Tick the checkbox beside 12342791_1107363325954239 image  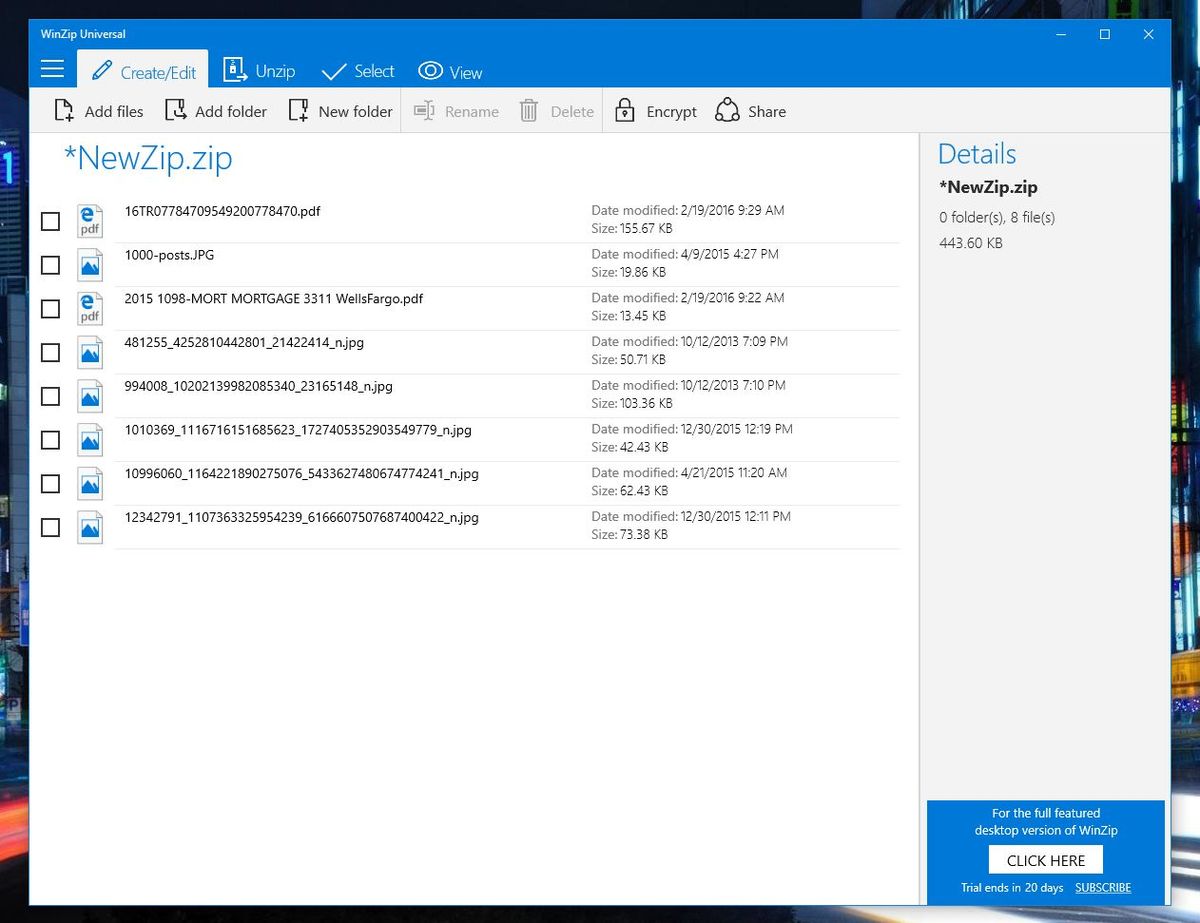point(50,527)
